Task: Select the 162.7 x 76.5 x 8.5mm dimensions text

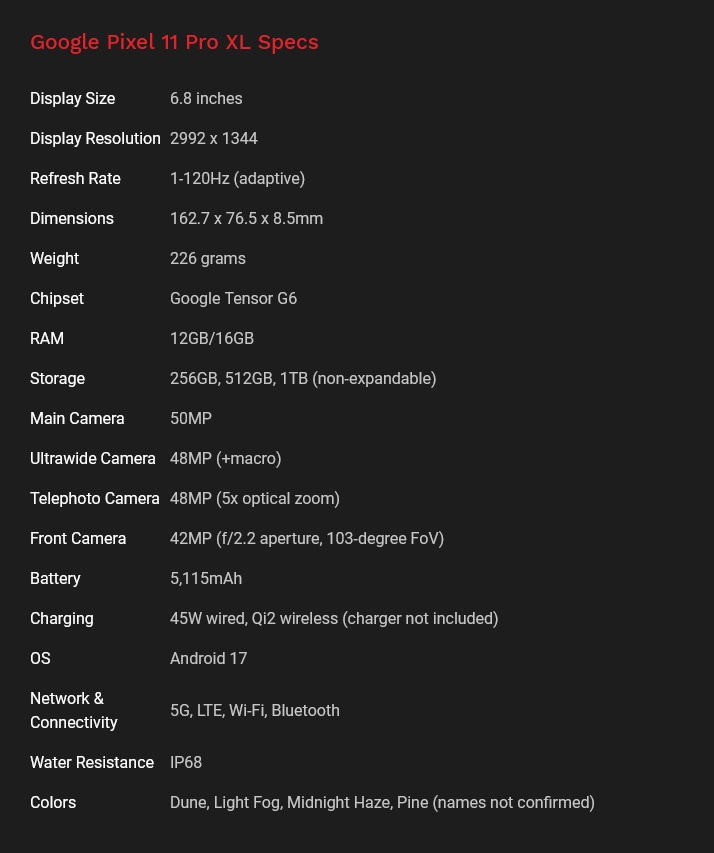Action: (x=247, y=219)
